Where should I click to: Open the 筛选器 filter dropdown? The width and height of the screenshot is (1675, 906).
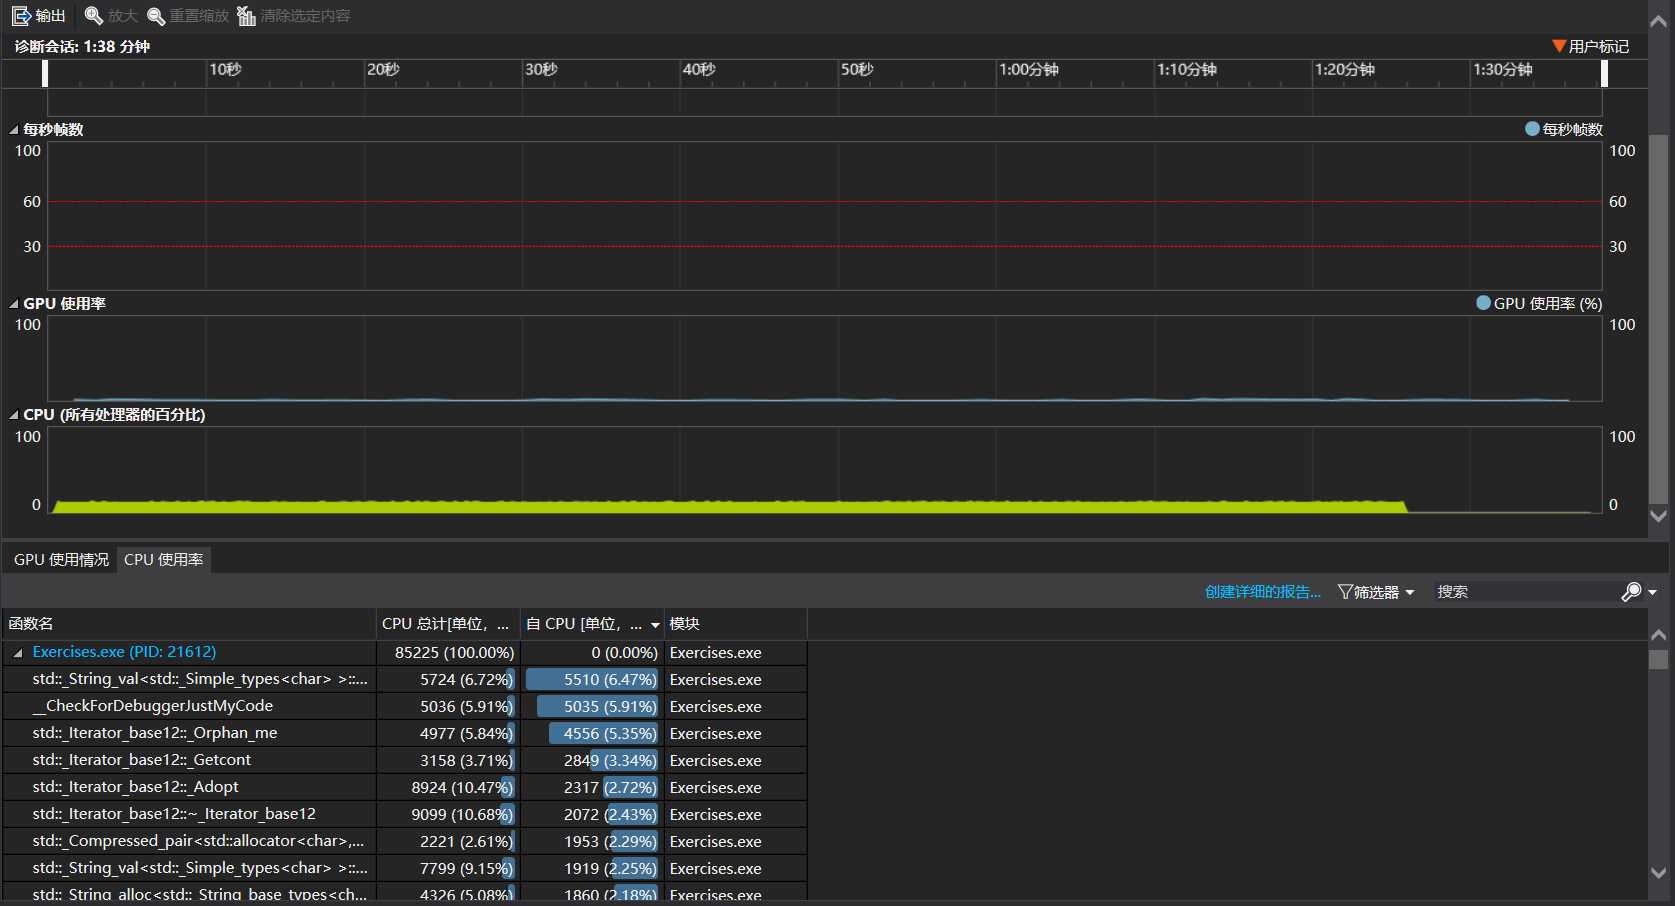click(1376, 592)
